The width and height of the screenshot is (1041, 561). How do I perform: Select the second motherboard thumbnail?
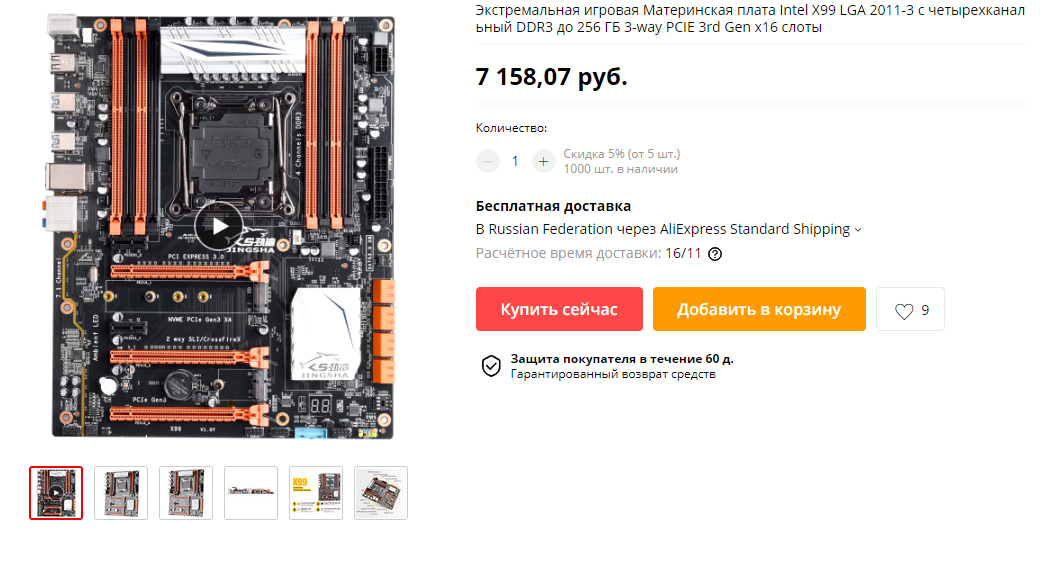[x=121, y=493]
